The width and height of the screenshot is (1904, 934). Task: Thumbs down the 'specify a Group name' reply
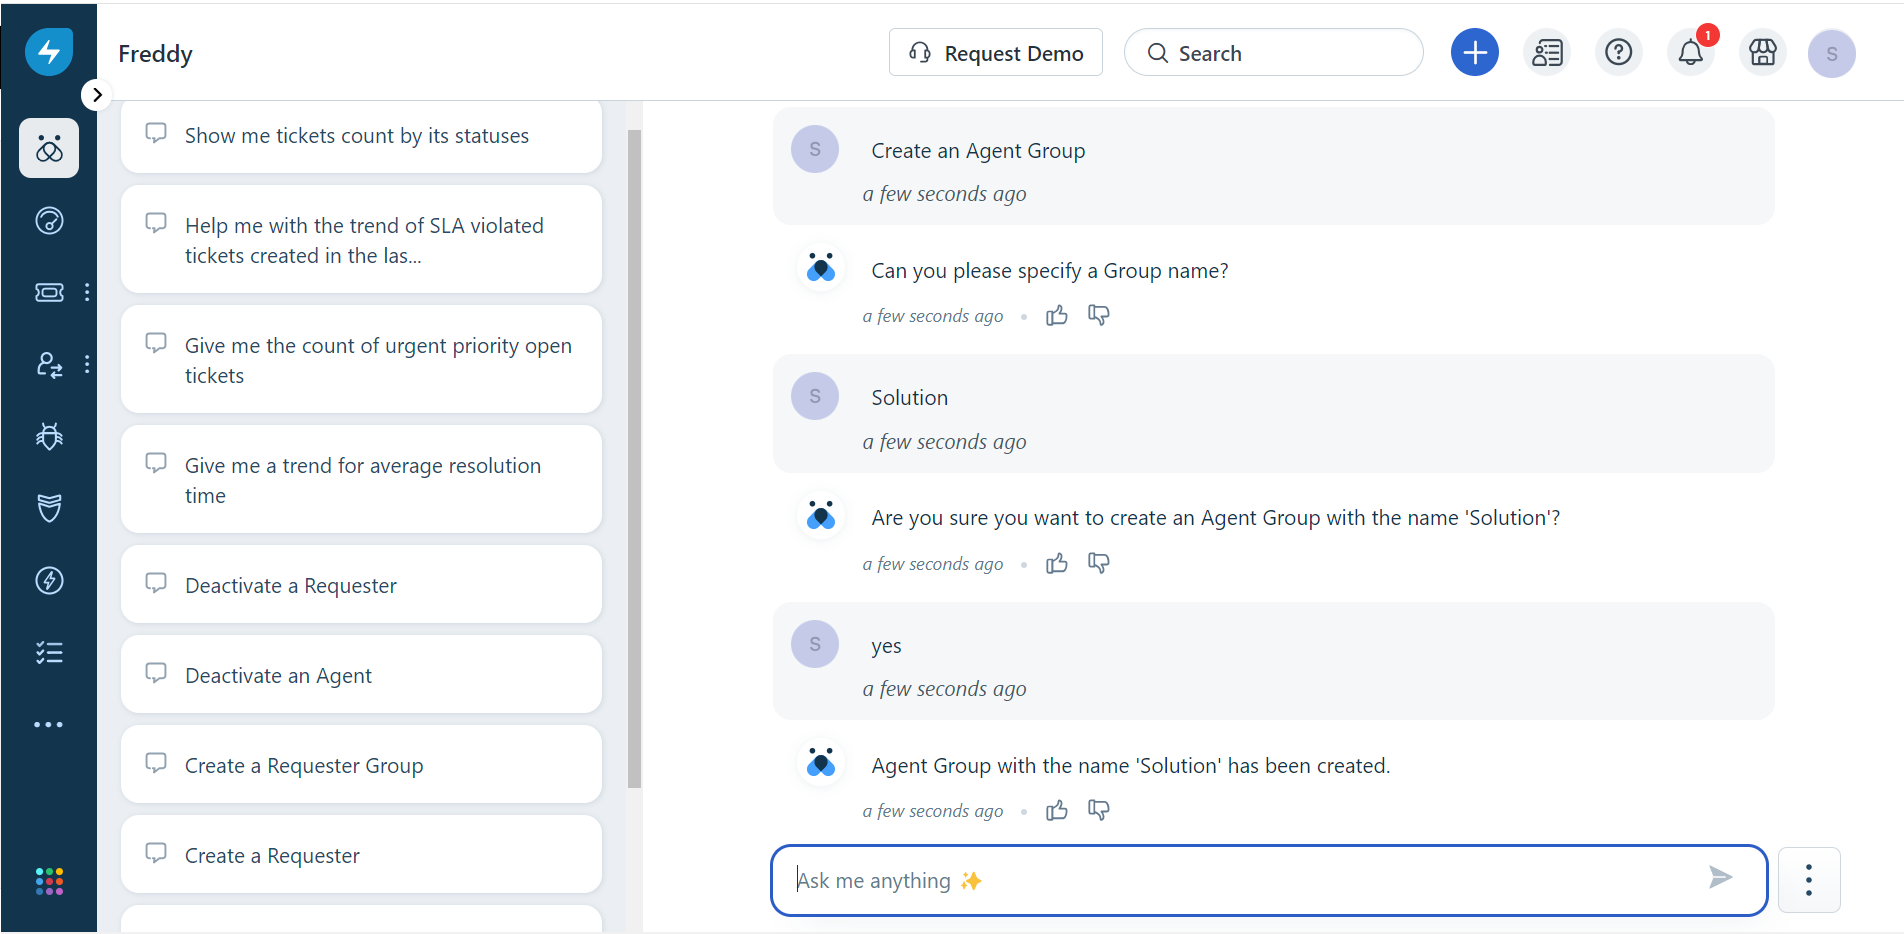click(x=1099, y=316)
